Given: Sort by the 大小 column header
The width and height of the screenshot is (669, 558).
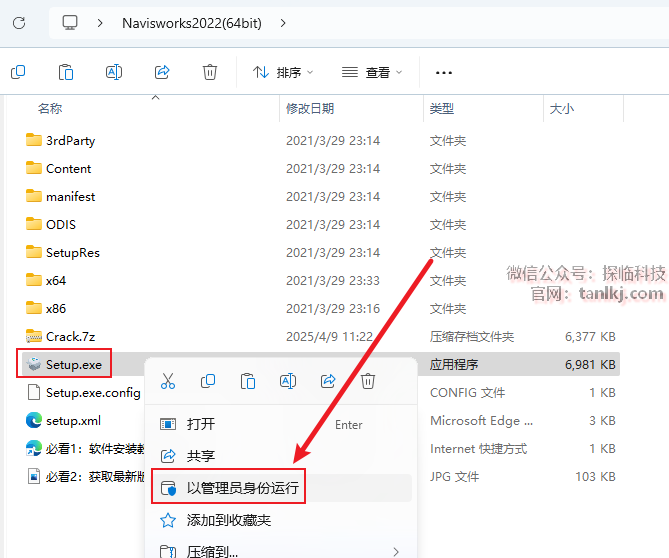Looking at the screenshot, I should (562, 109).
